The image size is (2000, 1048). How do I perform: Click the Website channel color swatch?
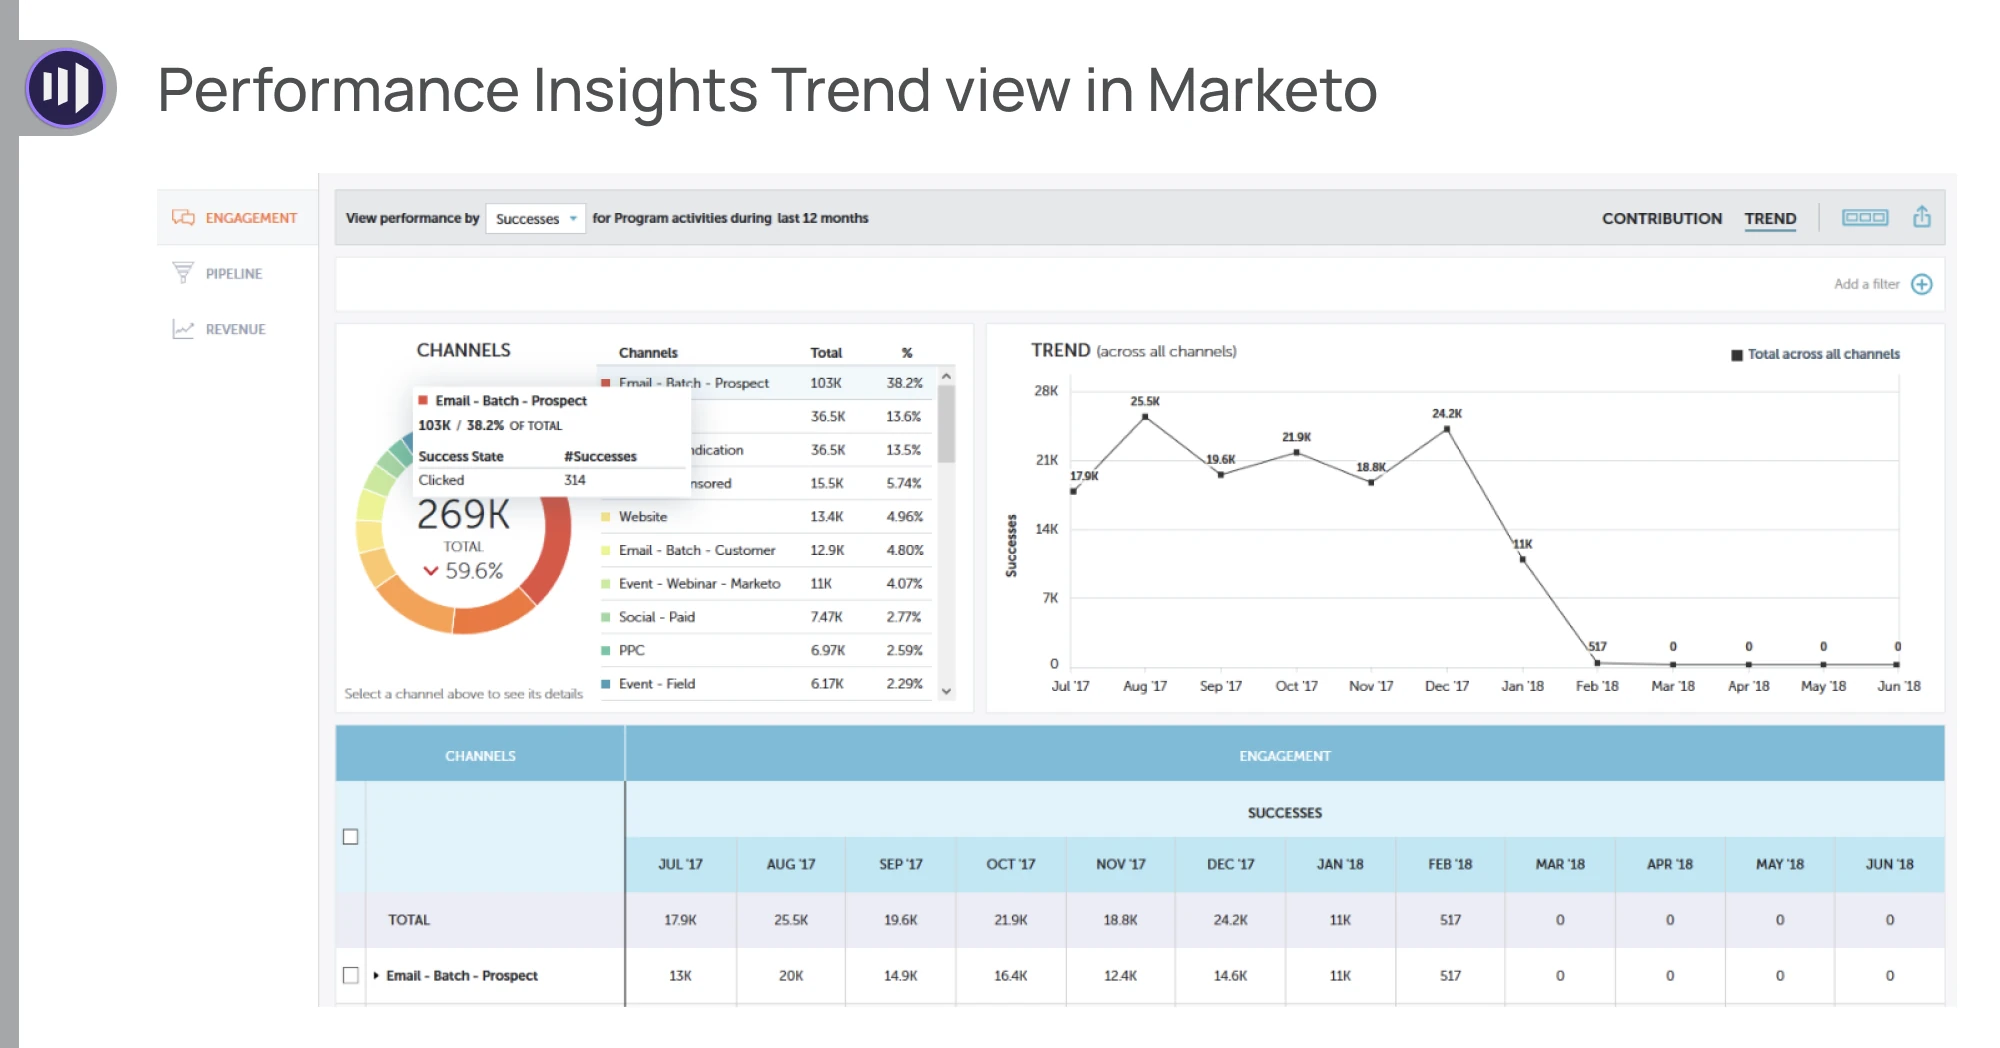605,517
